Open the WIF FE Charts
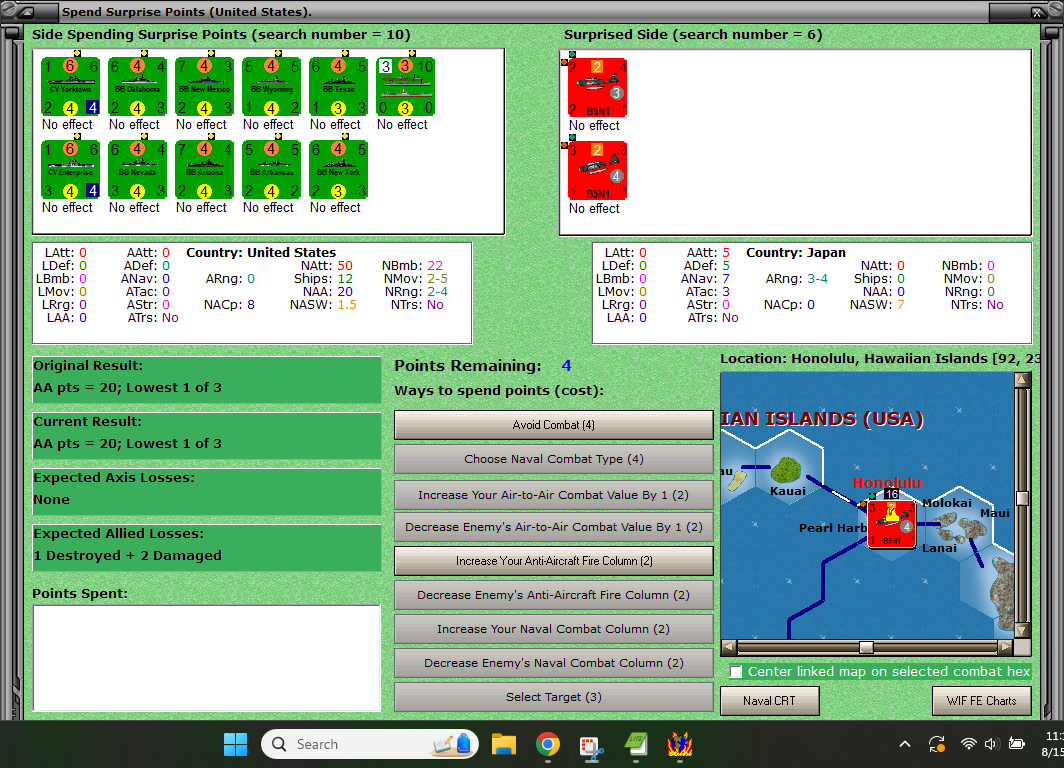1064x768 pixels. pyautogui.click(x=981, y=701)
